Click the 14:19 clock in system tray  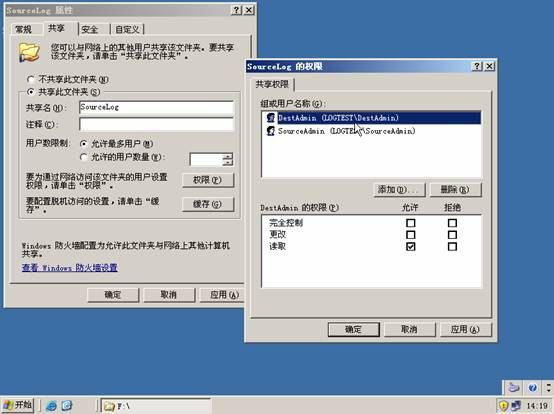(x=537, y=406)
